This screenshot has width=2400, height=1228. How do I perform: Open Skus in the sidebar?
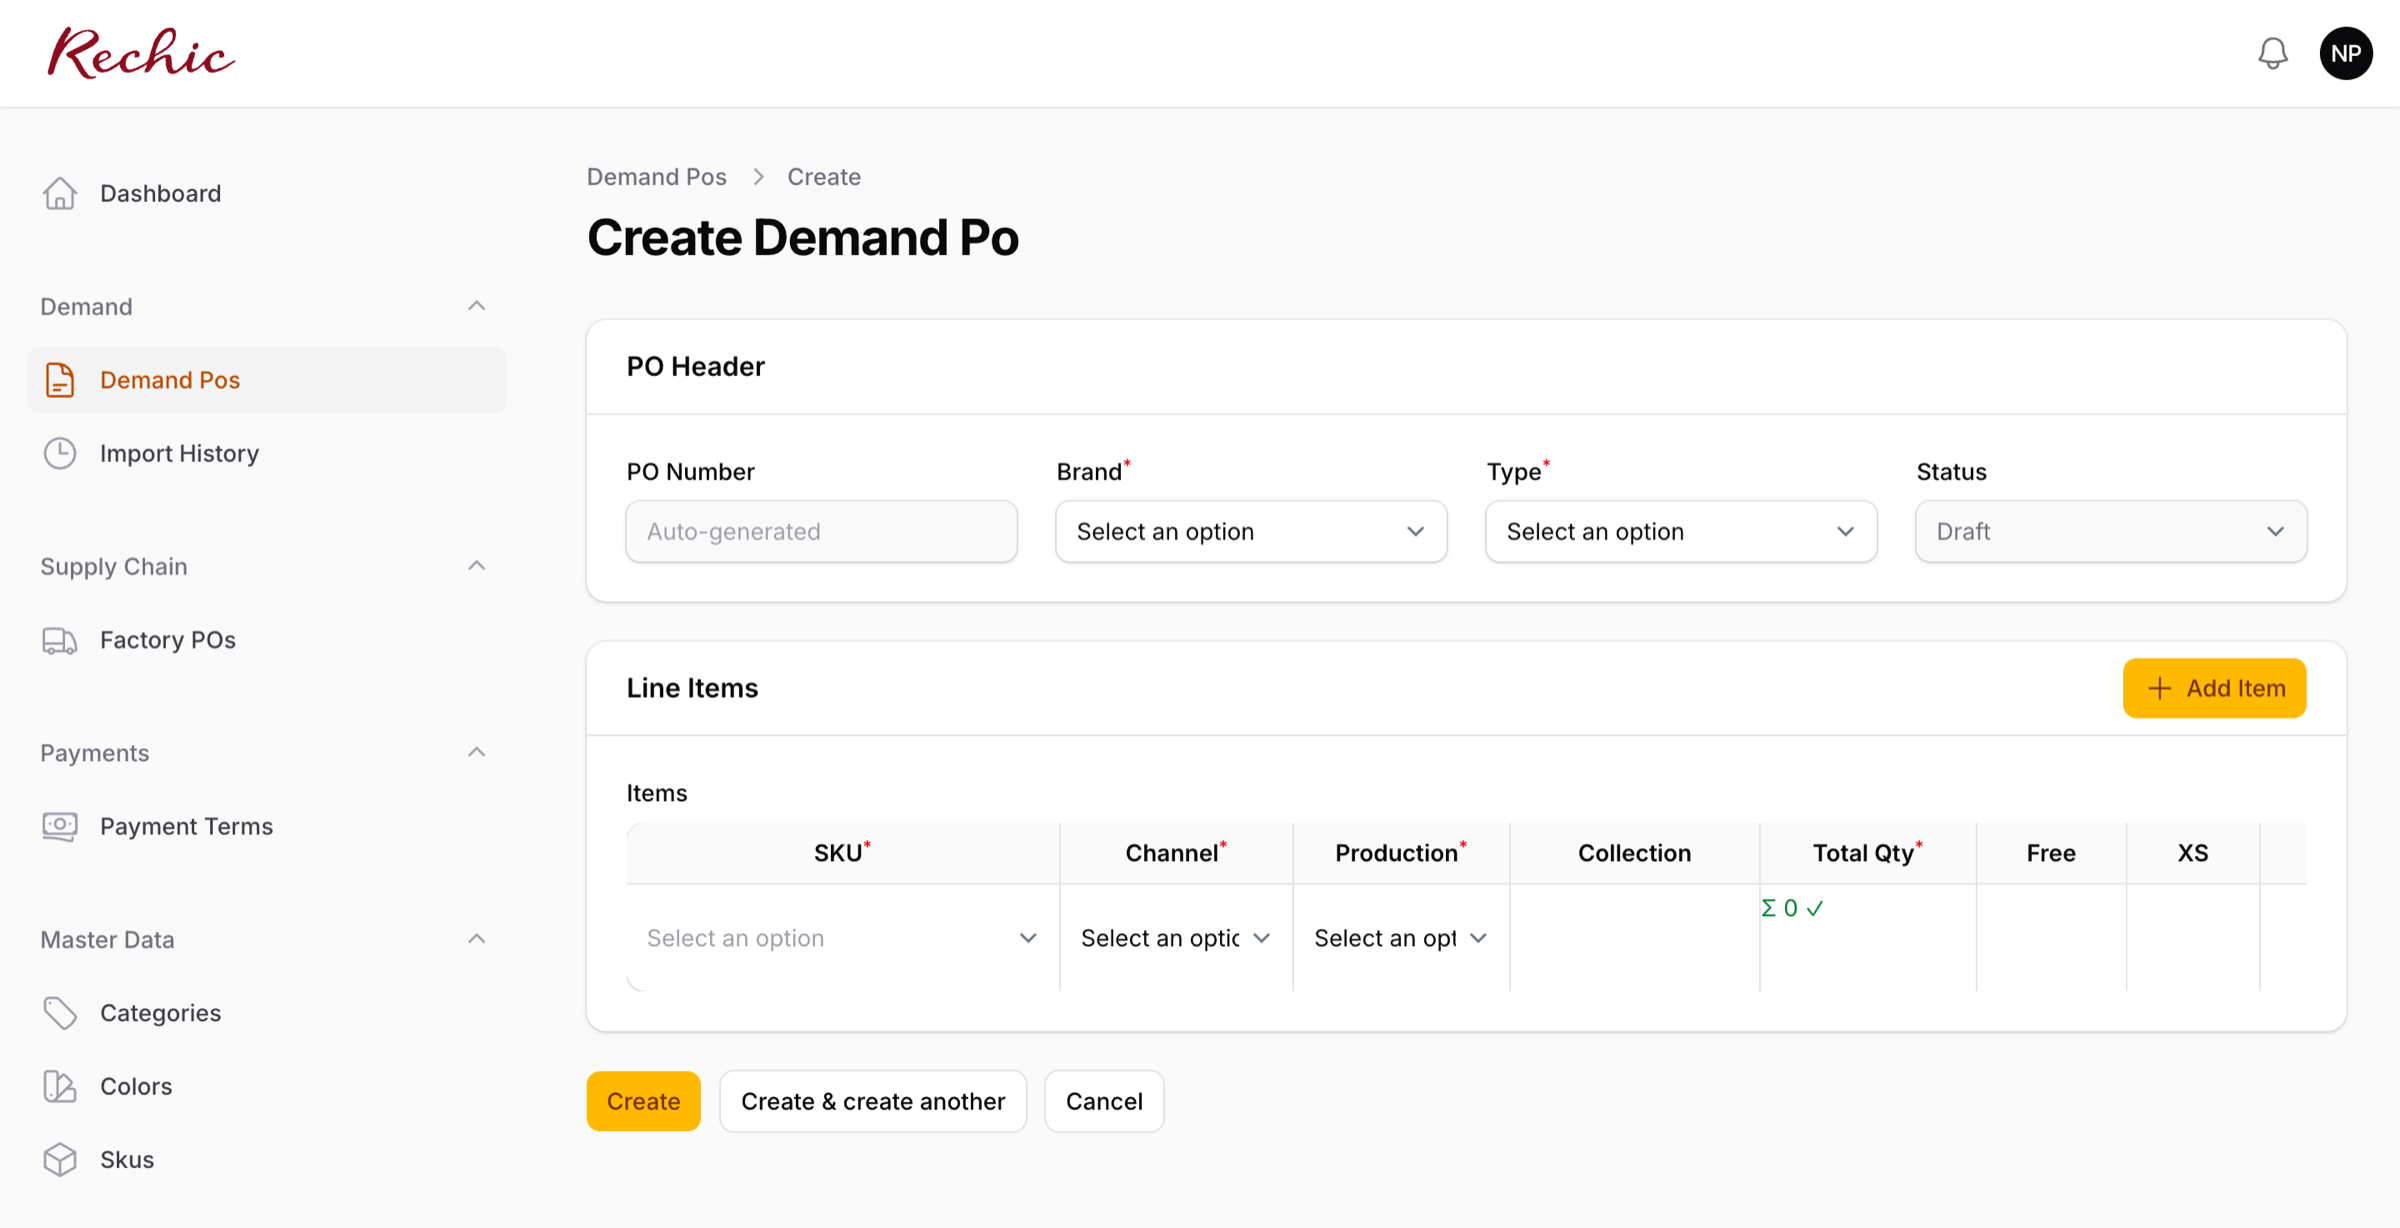[266, 1159]
